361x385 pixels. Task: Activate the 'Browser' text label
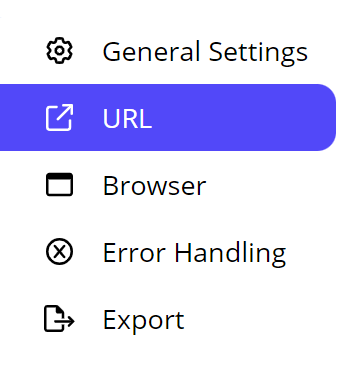coord(155,186)
